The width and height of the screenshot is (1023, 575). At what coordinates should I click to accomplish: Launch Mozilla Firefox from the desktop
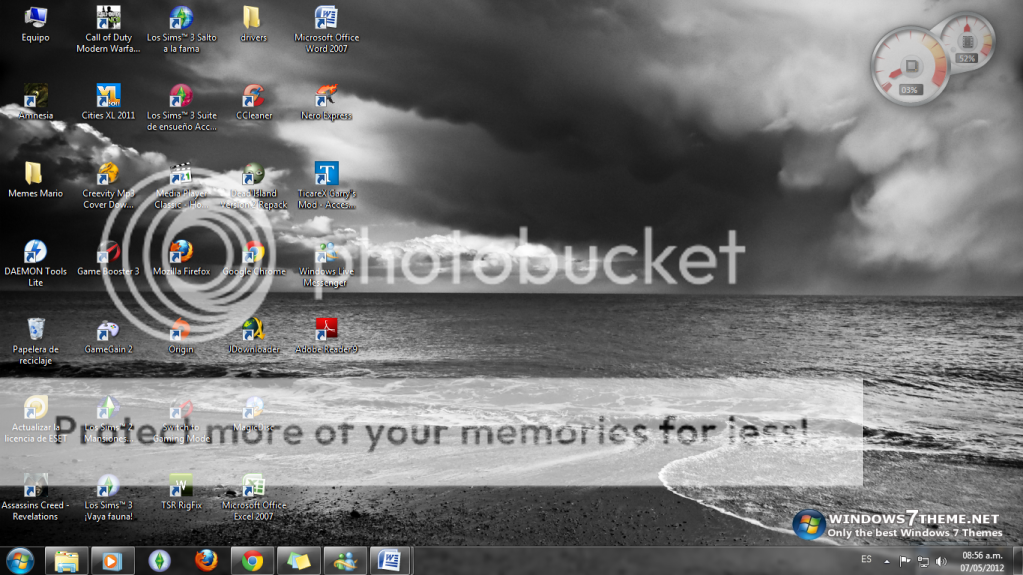tap(181, 252)
